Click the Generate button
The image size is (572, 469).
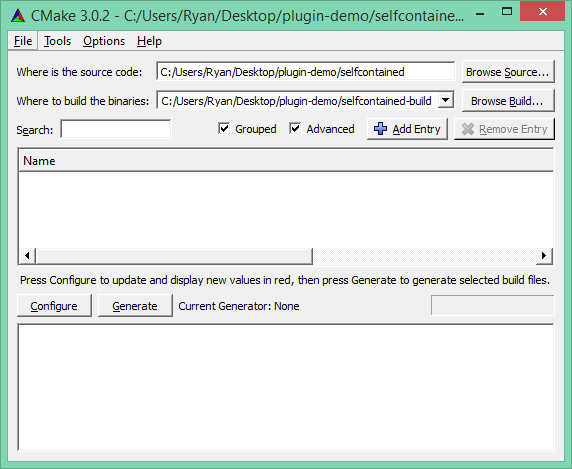tap(135, 306)
